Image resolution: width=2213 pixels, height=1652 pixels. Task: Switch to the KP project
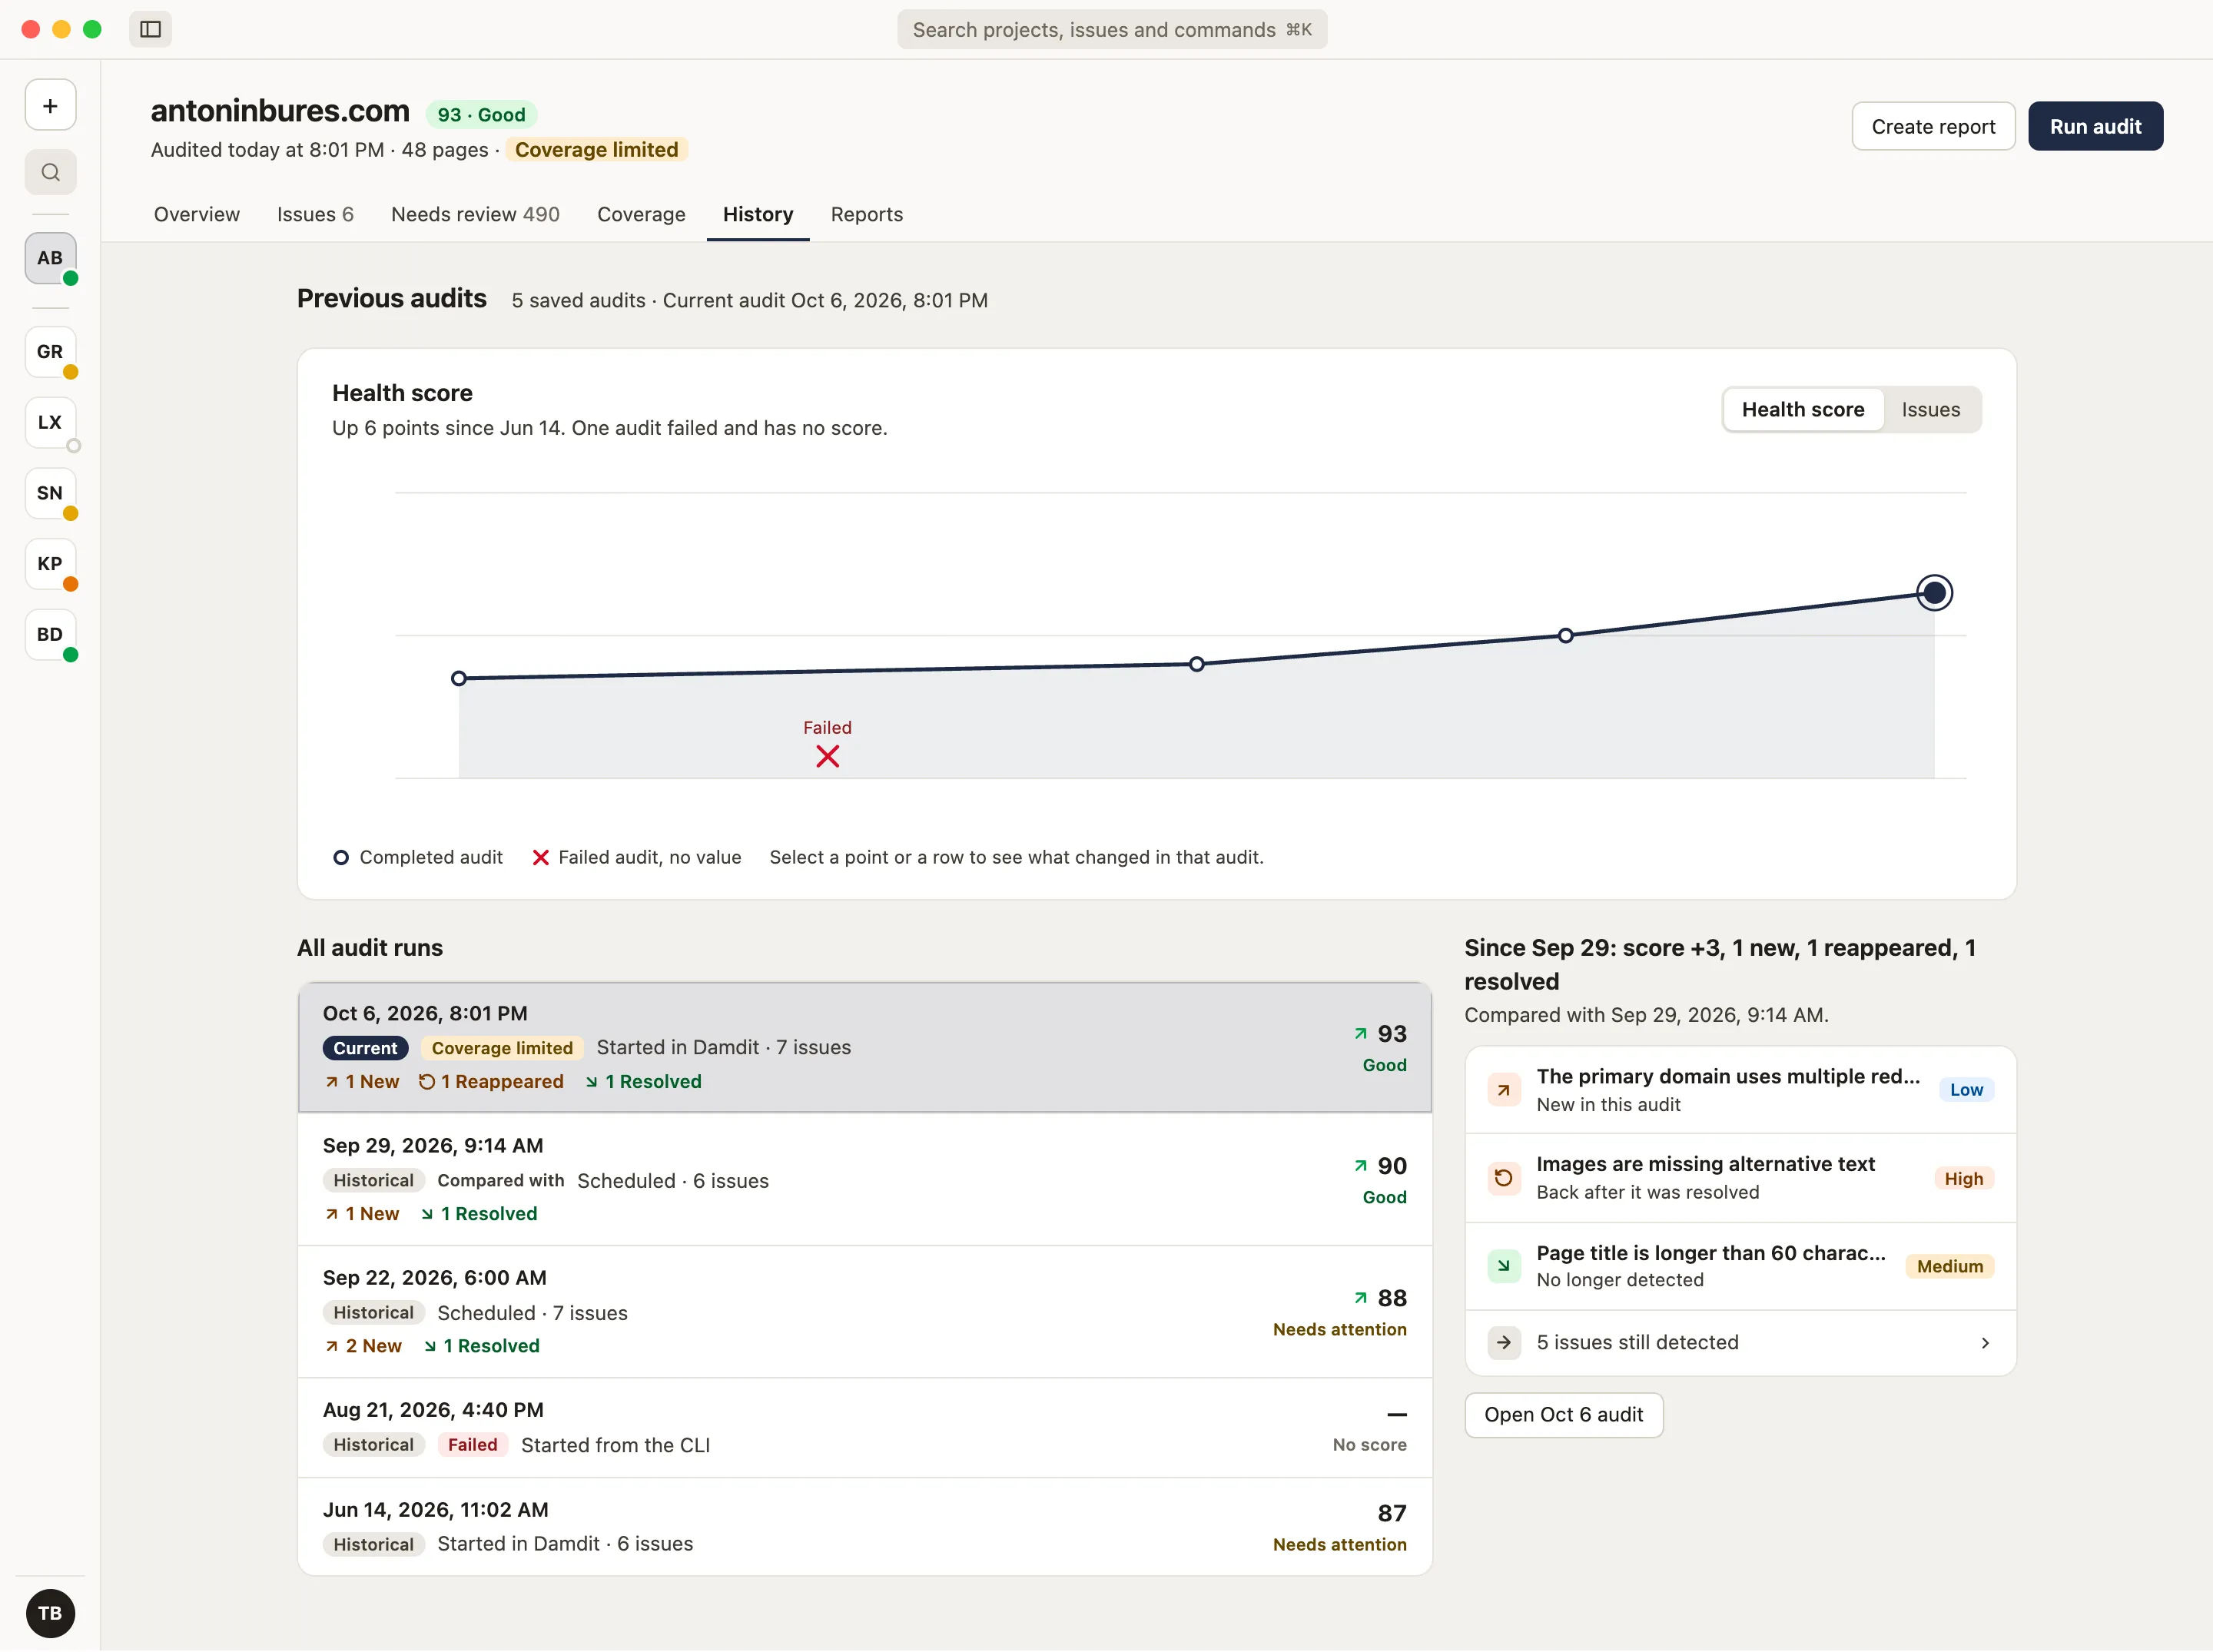[x=50, y=564]
